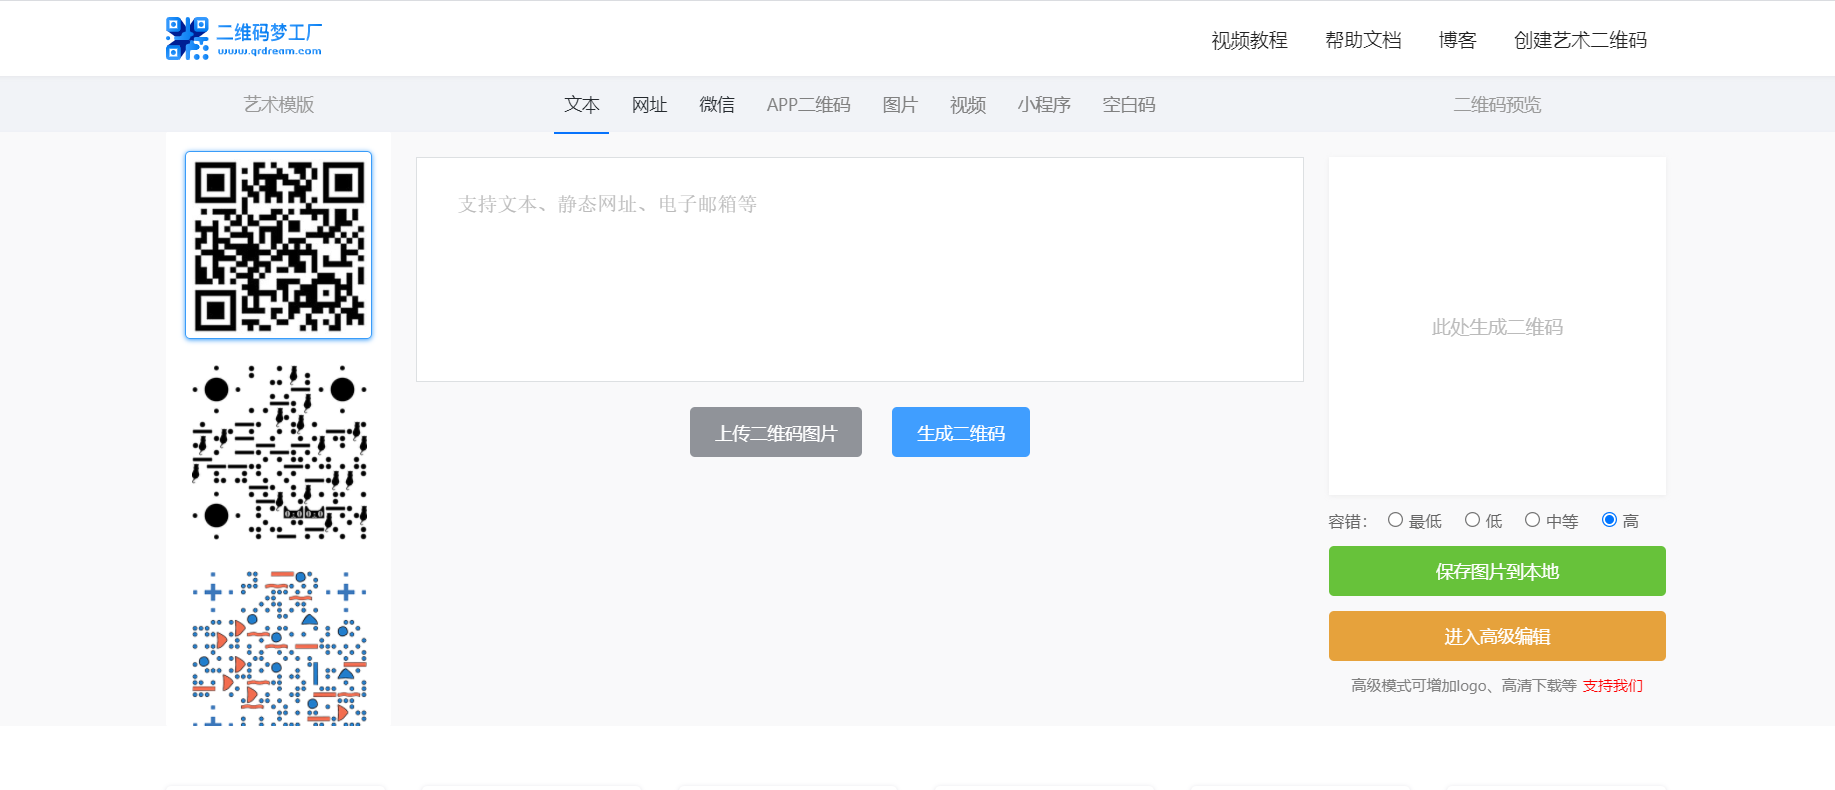Click 保存图片到本地 button
This screenshot has width=1835, height=790.
[1497, 571]
